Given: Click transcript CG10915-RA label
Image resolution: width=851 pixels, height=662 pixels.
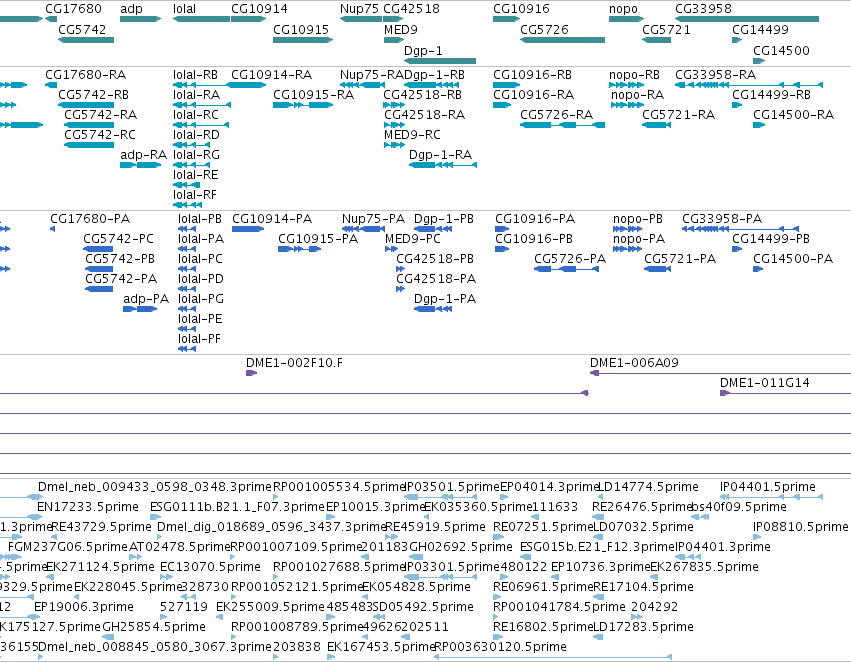Looking at the screenshot, I should pyautogui.click(x=313, y=94).
